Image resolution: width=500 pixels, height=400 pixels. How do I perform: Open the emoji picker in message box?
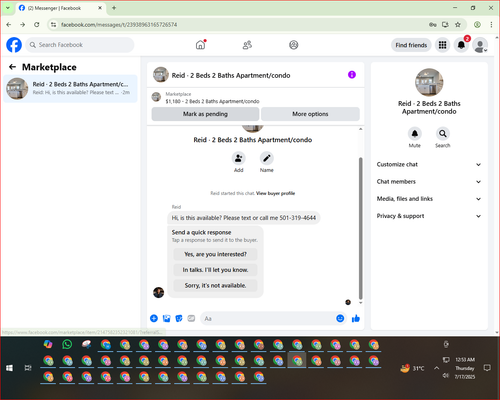coord(340,318)
